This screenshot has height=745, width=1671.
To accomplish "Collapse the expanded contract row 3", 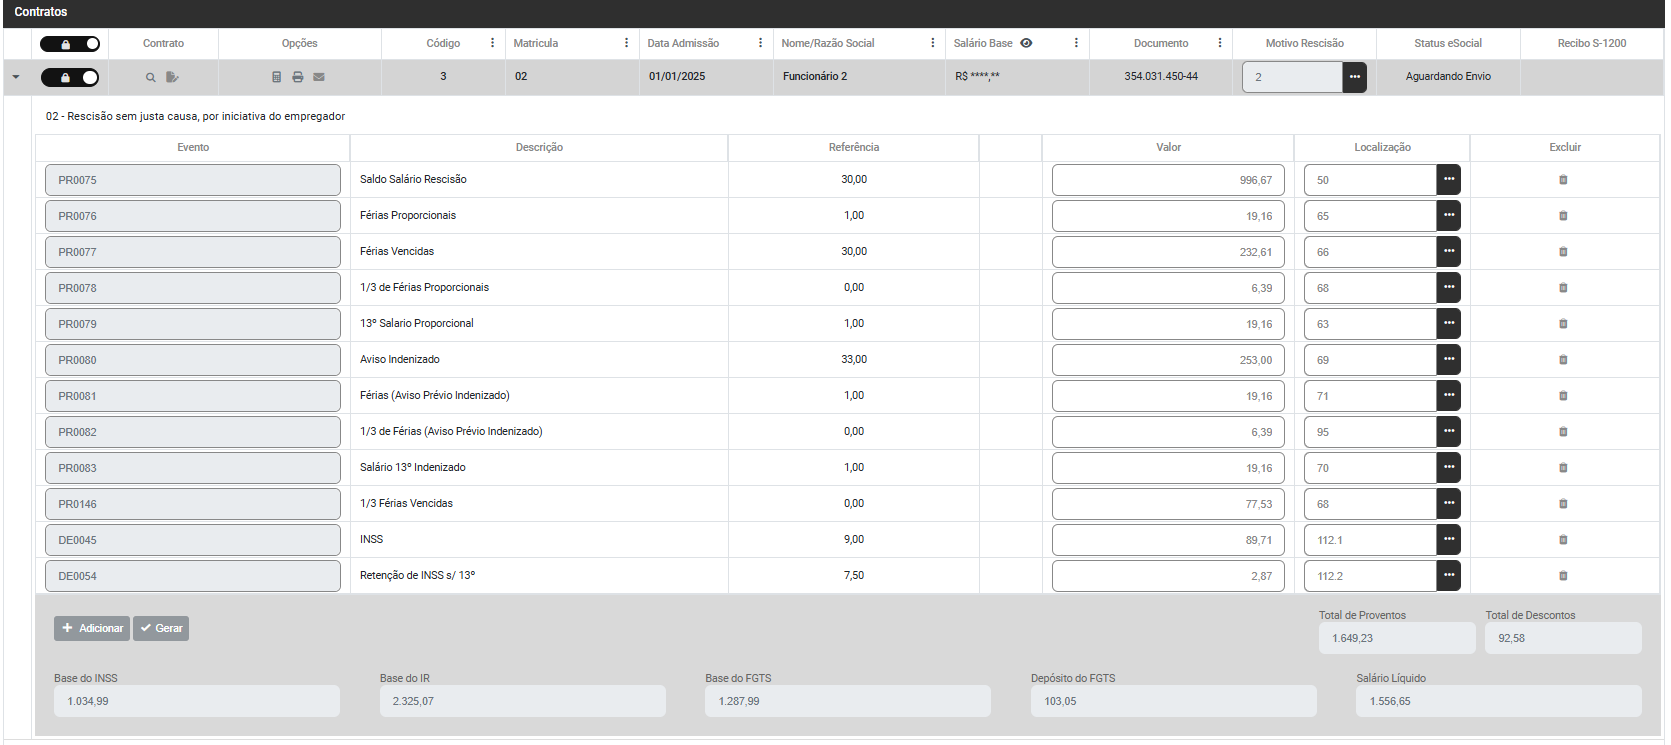I will [16, 77].
